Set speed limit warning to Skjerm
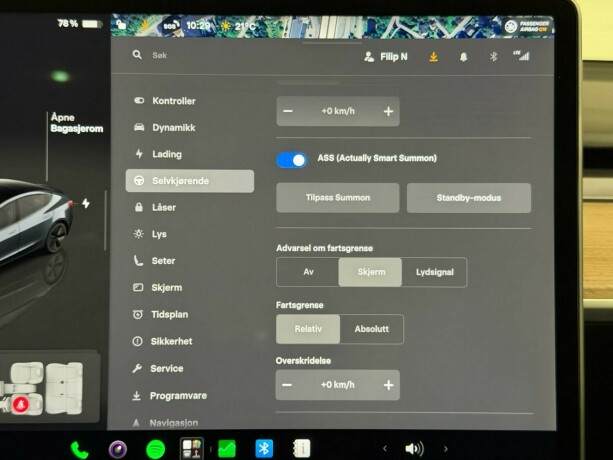This screenshot has height=460, width=613. (370, 272)
